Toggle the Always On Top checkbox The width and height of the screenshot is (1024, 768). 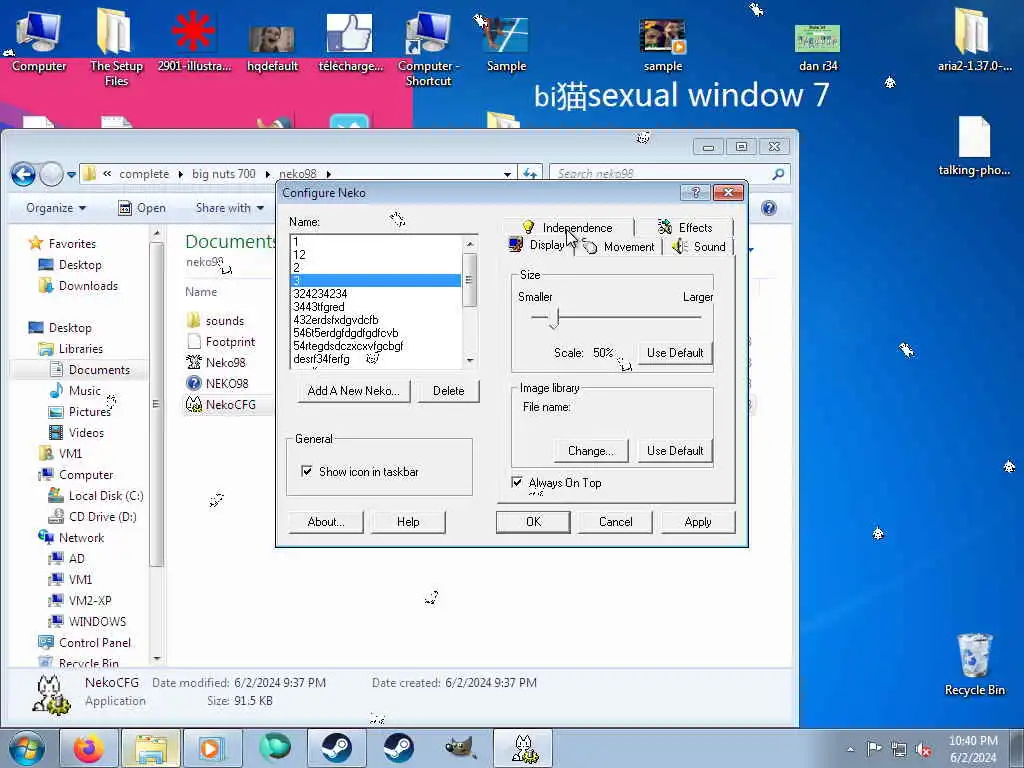coord(517,482)
